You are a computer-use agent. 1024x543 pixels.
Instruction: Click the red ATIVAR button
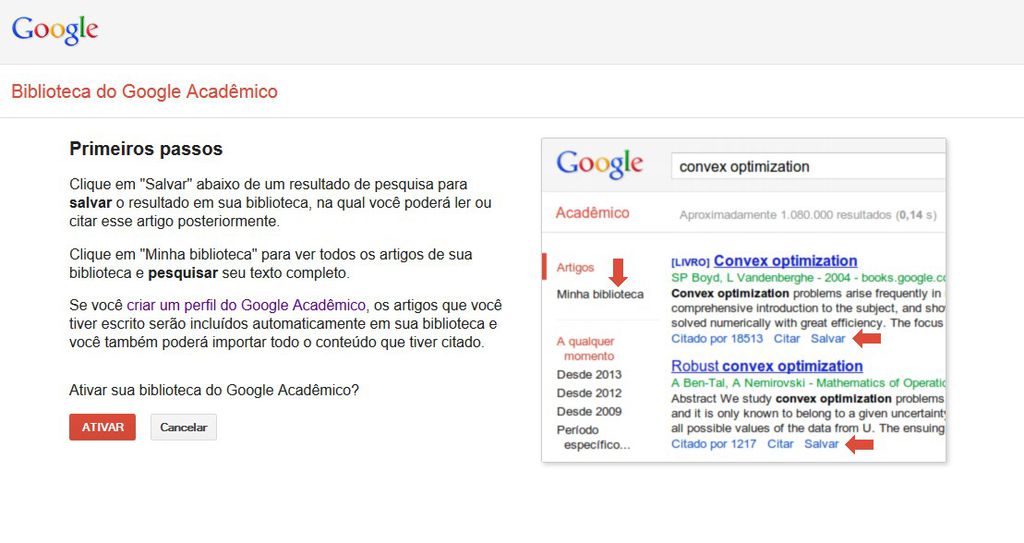[103, 427]
